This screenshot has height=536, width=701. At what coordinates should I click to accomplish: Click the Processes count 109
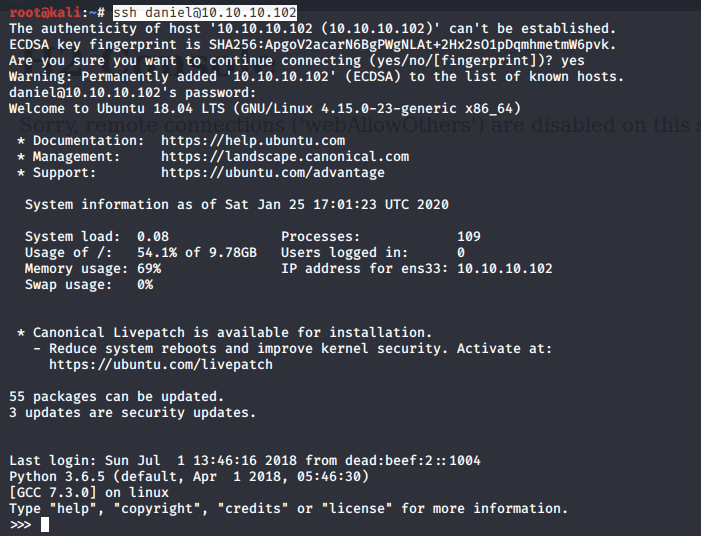click(468, 237)
